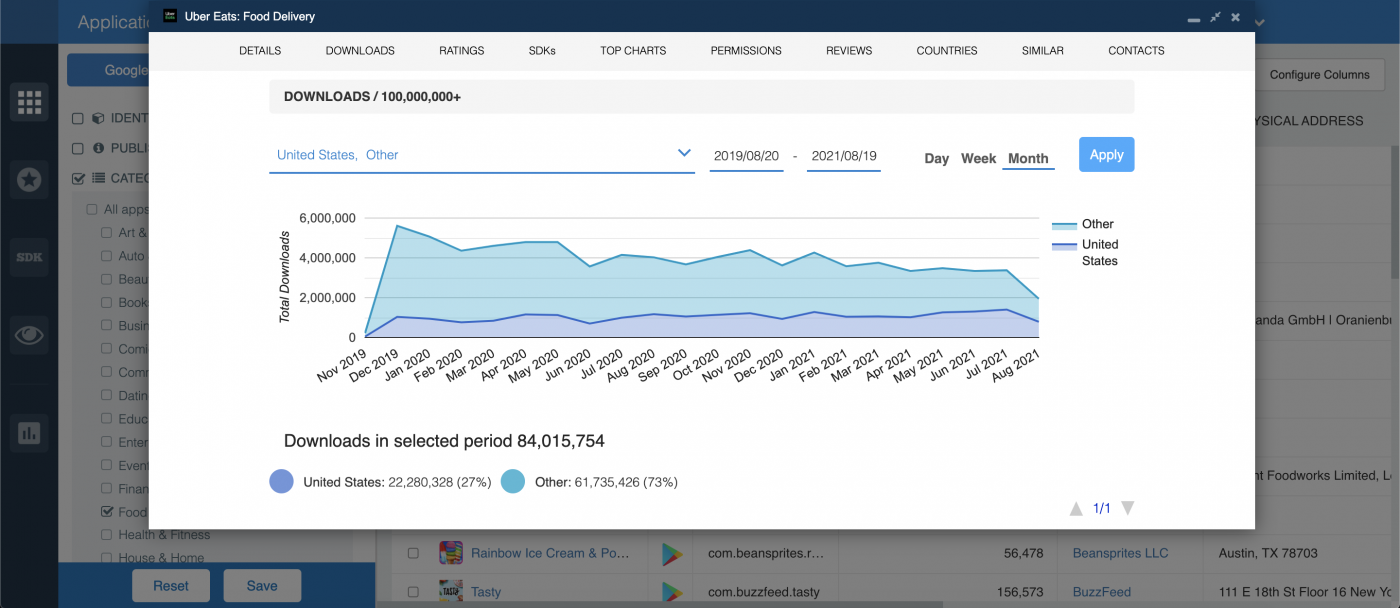Click the com.buzzfeed.tasty package cell
Viewport: 1400px width, 608px height.
pyautogui.click(x=765, y=592)
